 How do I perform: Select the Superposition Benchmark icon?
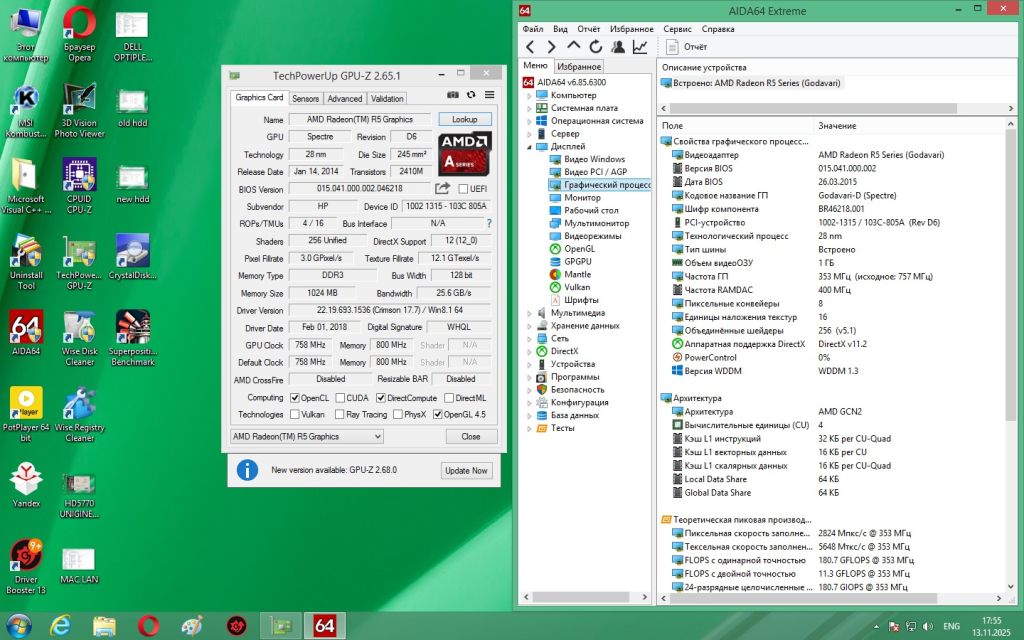(133, 338)
